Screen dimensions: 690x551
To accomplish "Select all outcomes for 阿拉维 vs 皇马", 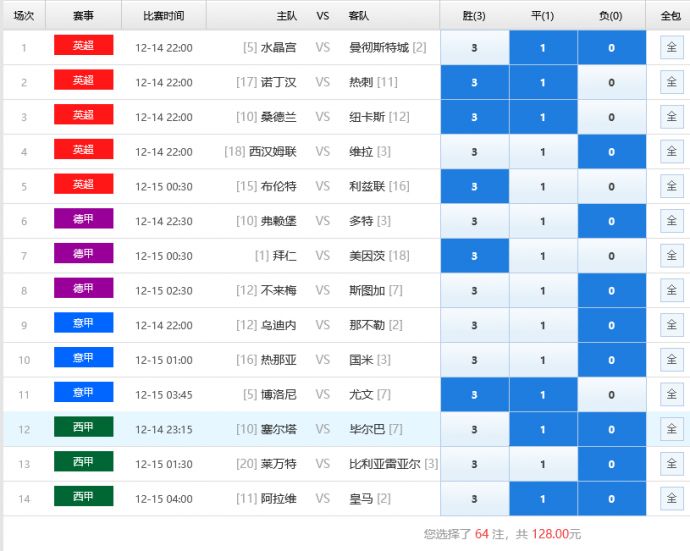I will point(671,498).
